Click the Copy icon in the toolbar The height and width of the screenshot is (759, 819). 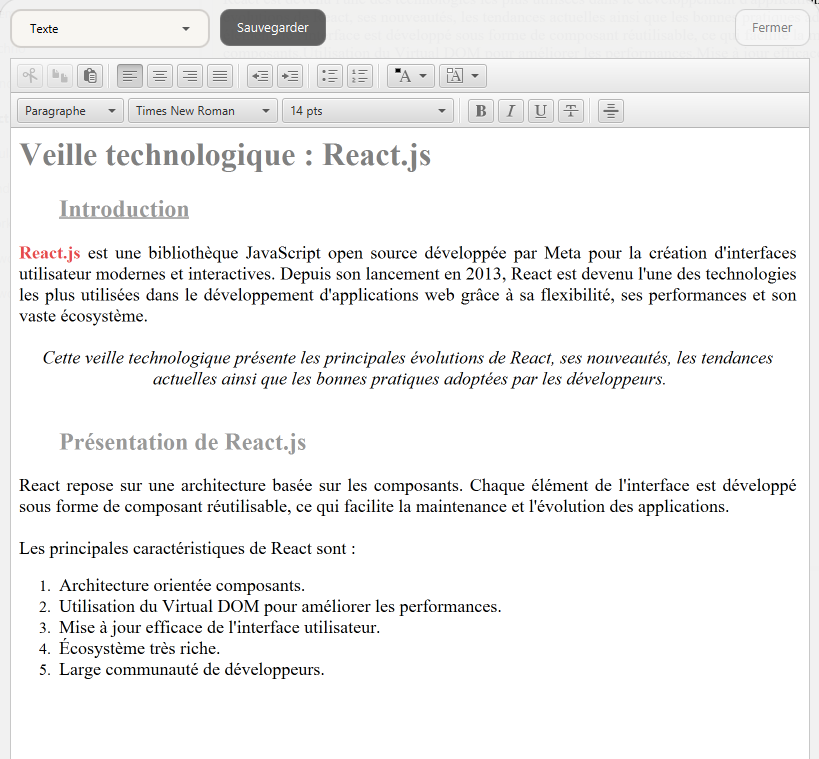pyautogui.click(x=60, y=76)
